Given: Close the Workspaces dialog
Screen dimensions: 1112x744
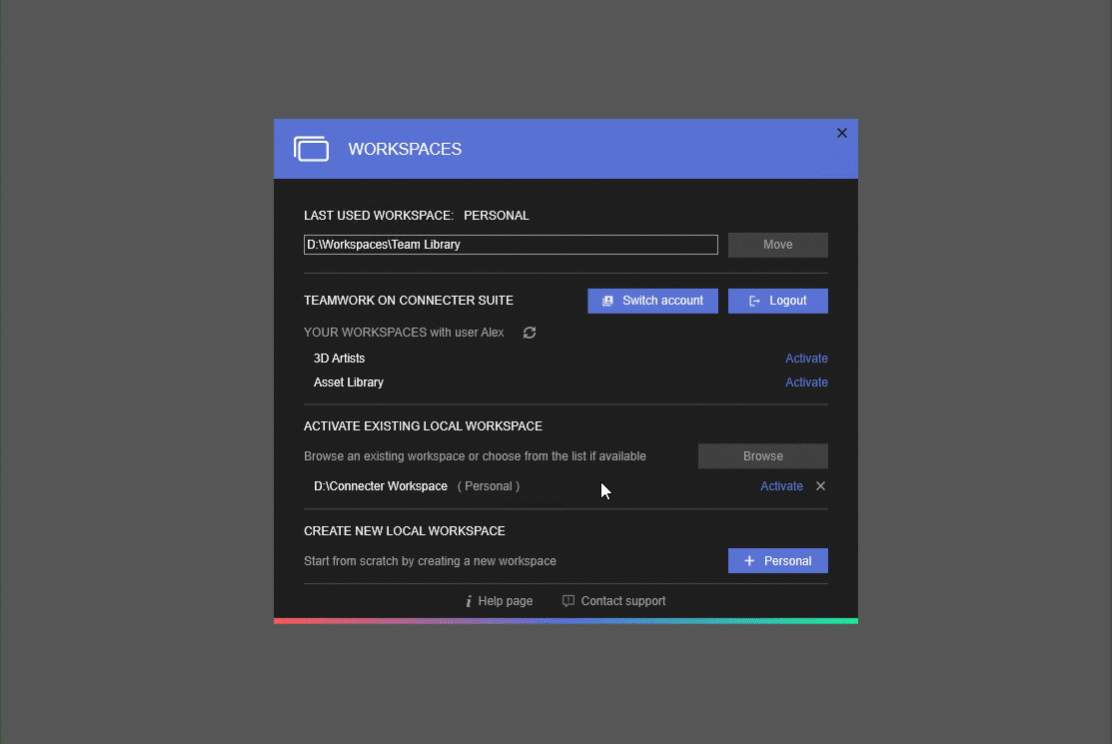Looking at the screenshot, I should [842, 133].
